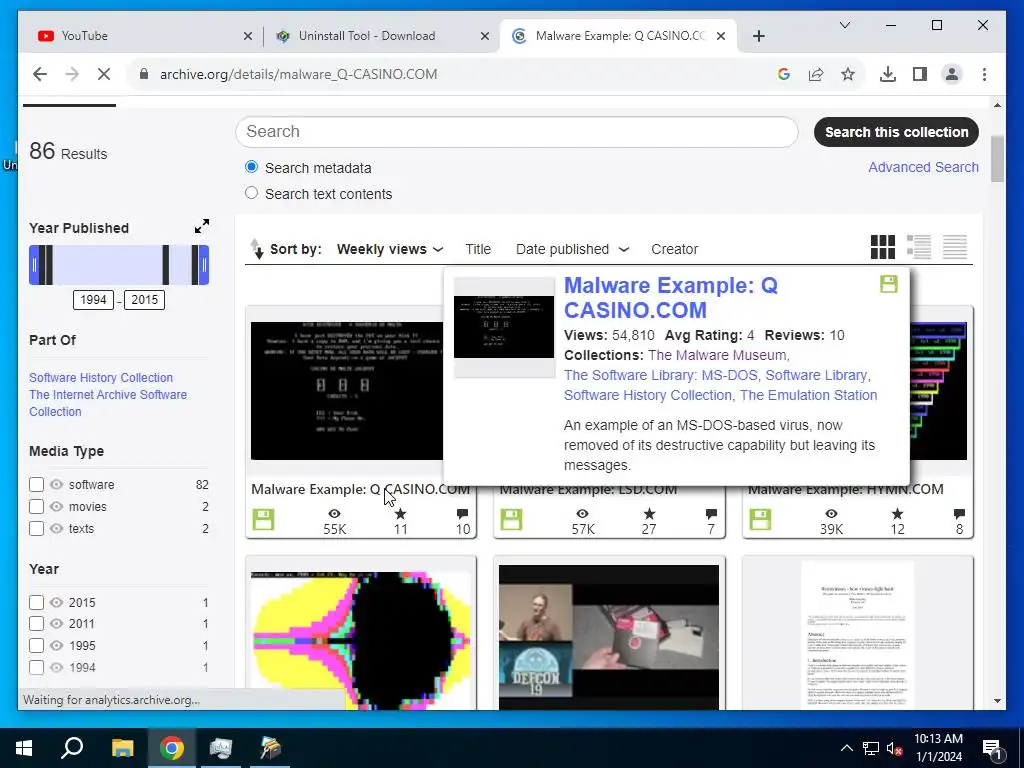Viewport: 1024px width, 768px height.
Task: Sort results by Creator
Action: [675, 249]
